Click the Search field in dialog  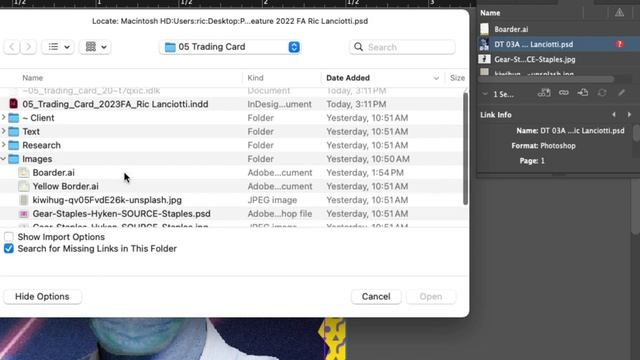tap(402, 47)
